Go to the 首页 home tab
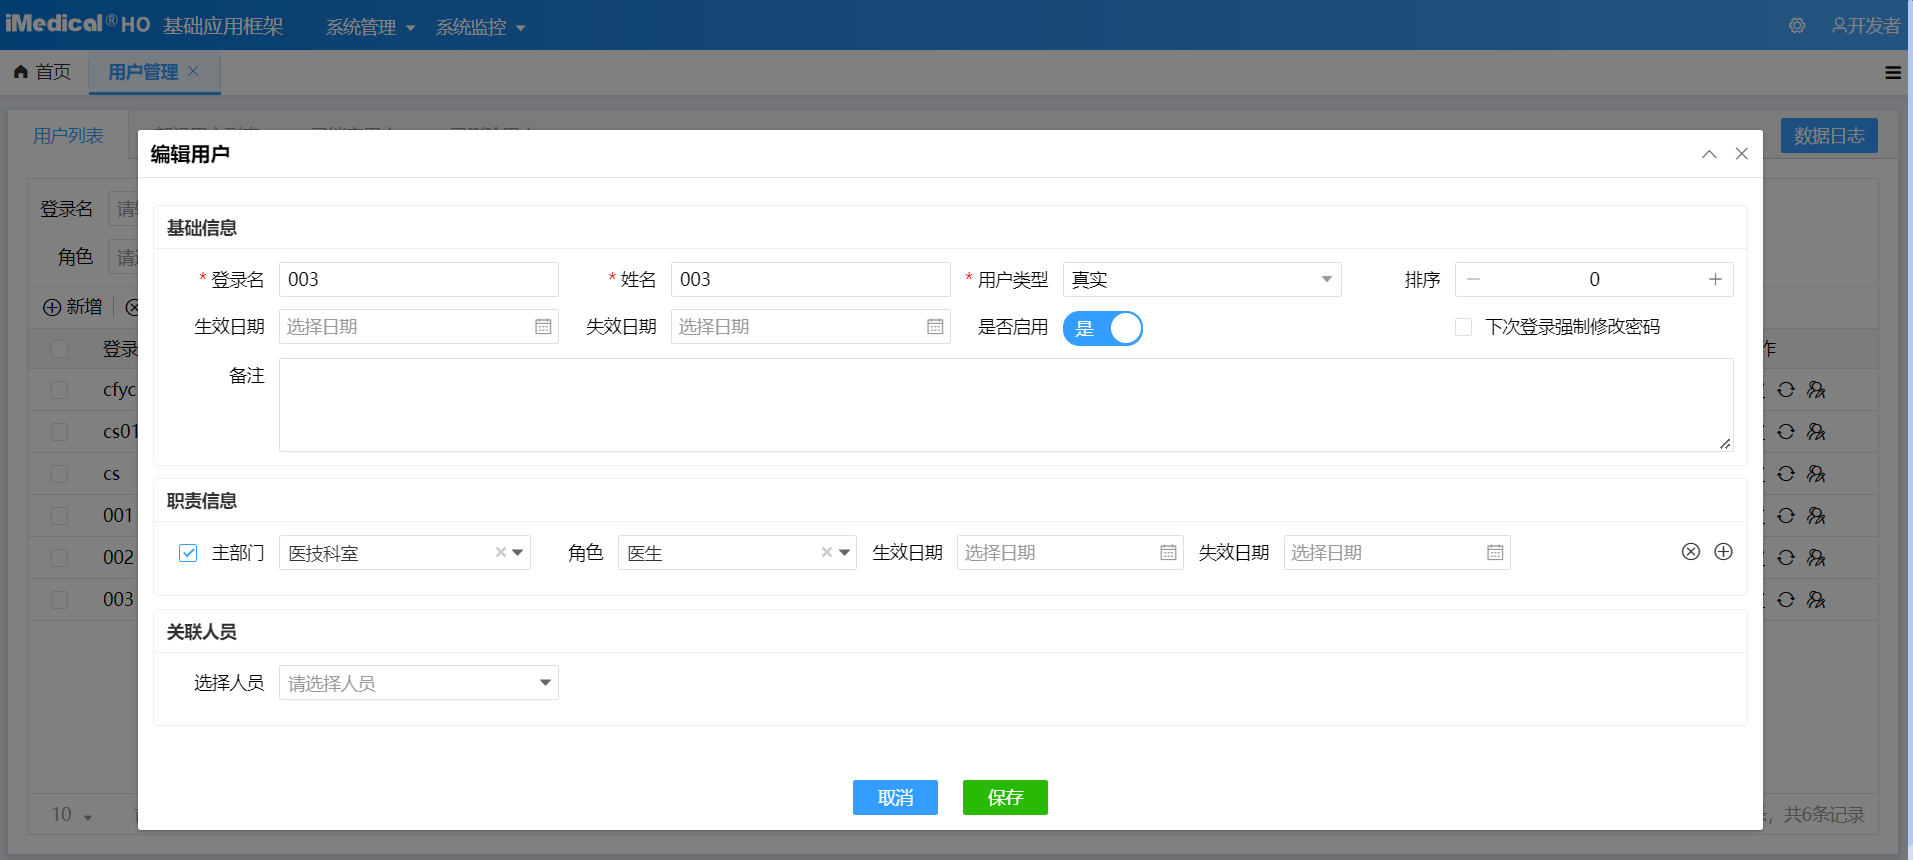This screenshot has height=860, width=1913. pyautogui.click(x=43, y=72)
